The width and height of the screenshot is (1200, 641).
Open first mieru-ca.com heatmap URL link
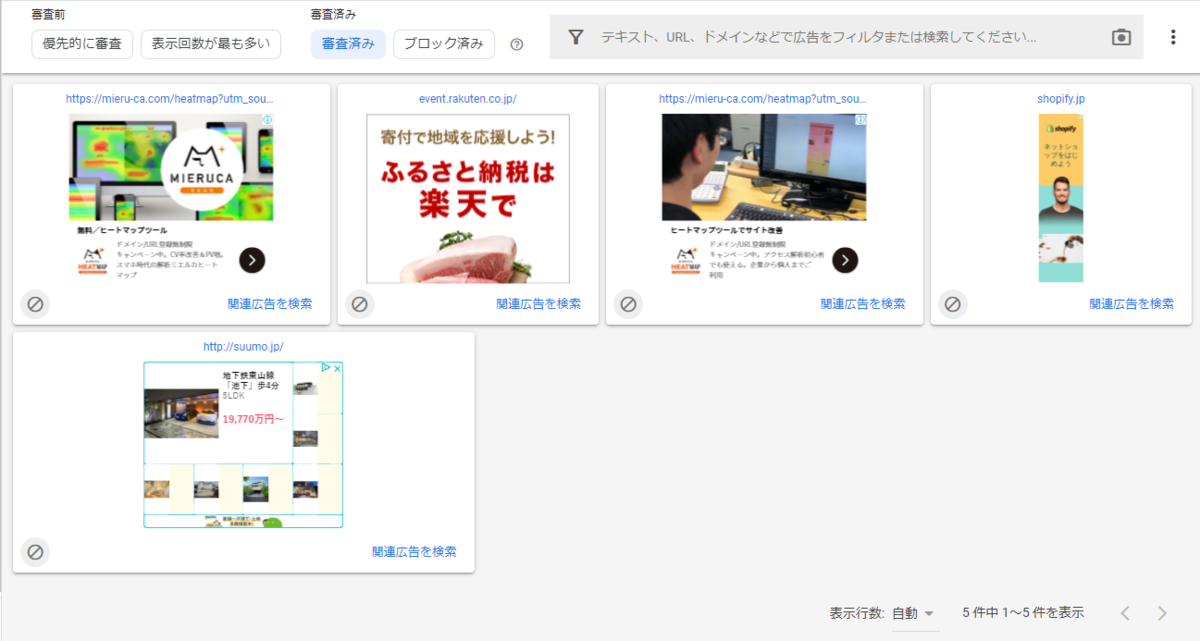tap(170, 99)
